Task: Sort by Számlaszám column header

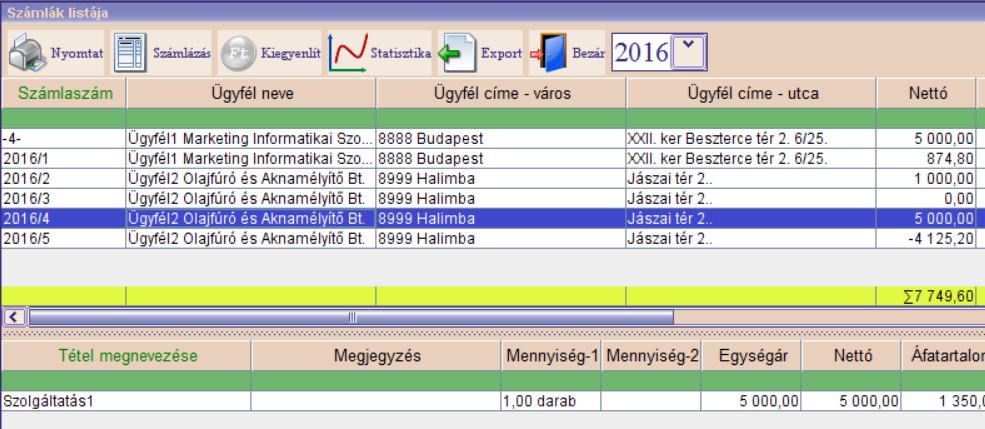Action: click(x=64, y=93)
